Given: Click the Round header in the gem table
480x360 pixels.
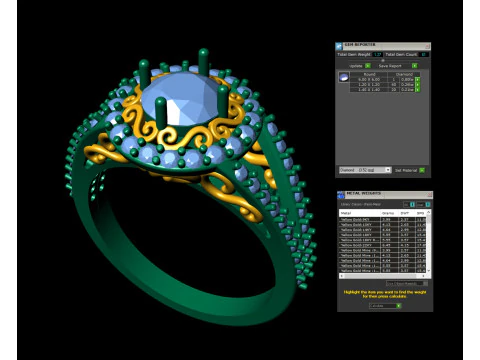Looking at the screenshot, I should pos(369,74).
